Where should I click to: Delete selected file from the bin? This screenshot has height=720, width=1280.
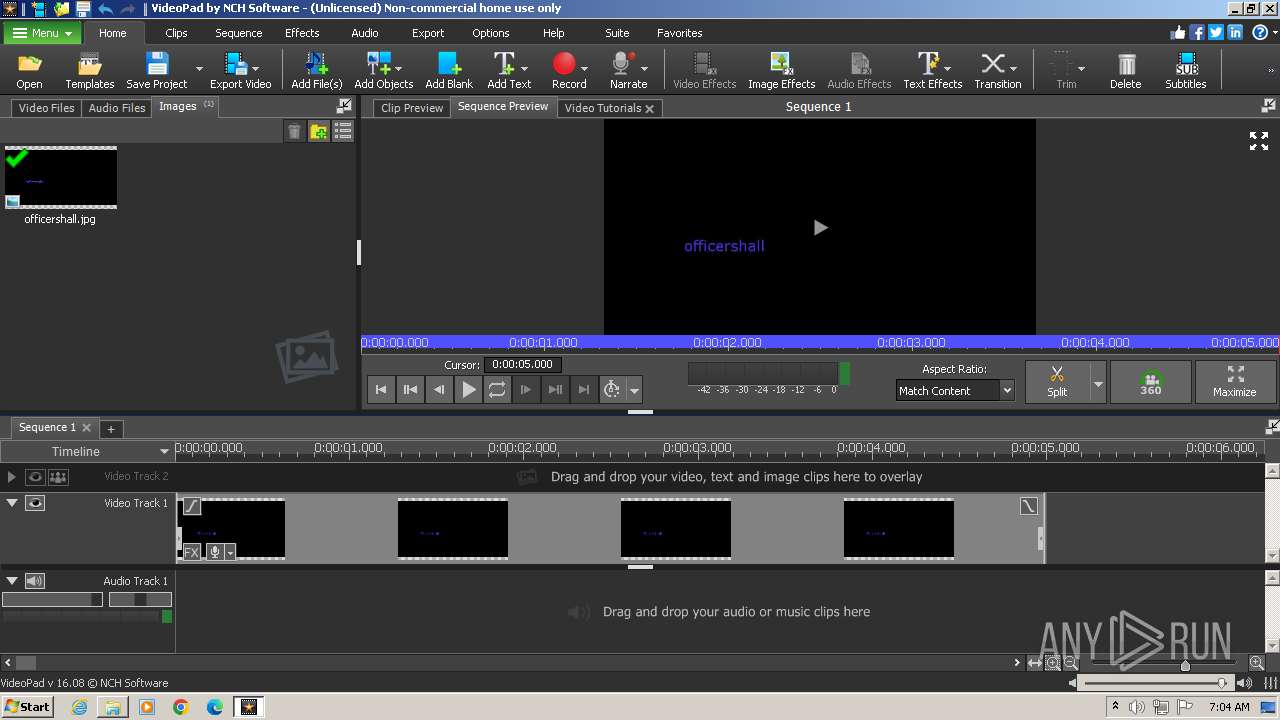[294, 131]
